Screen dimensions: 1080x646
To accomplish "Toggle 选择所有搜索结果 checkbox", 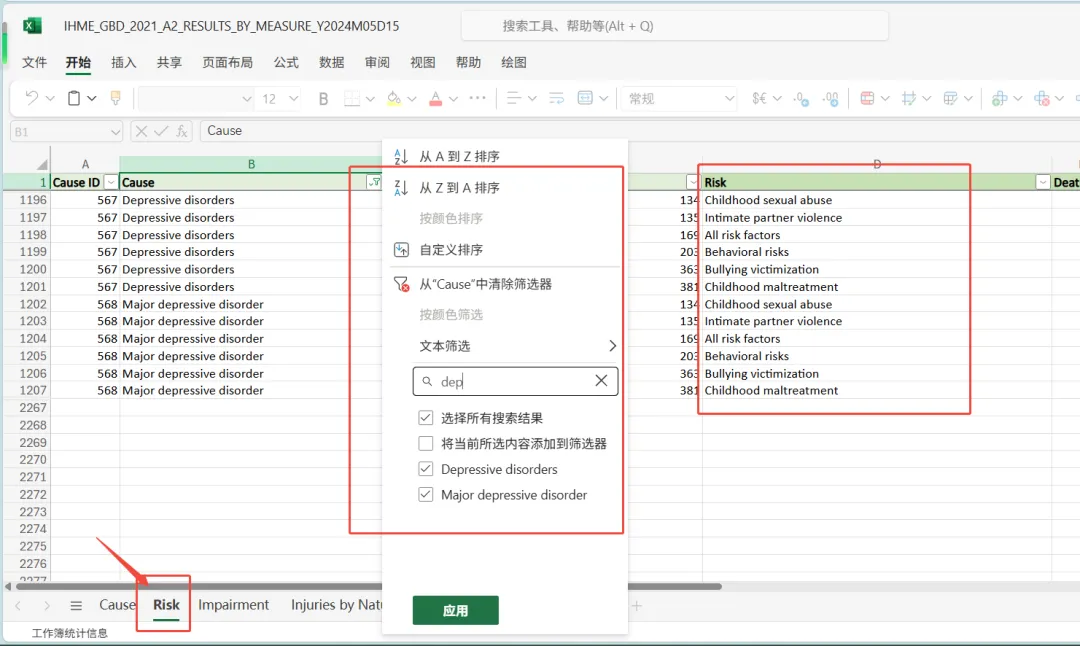I will click(x=426, y=418).
